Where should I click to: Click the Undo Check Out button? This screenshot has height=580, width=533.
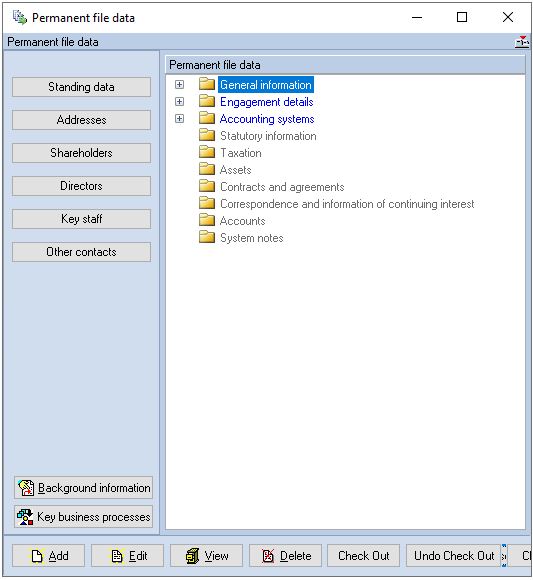click(x=453, y=556)
